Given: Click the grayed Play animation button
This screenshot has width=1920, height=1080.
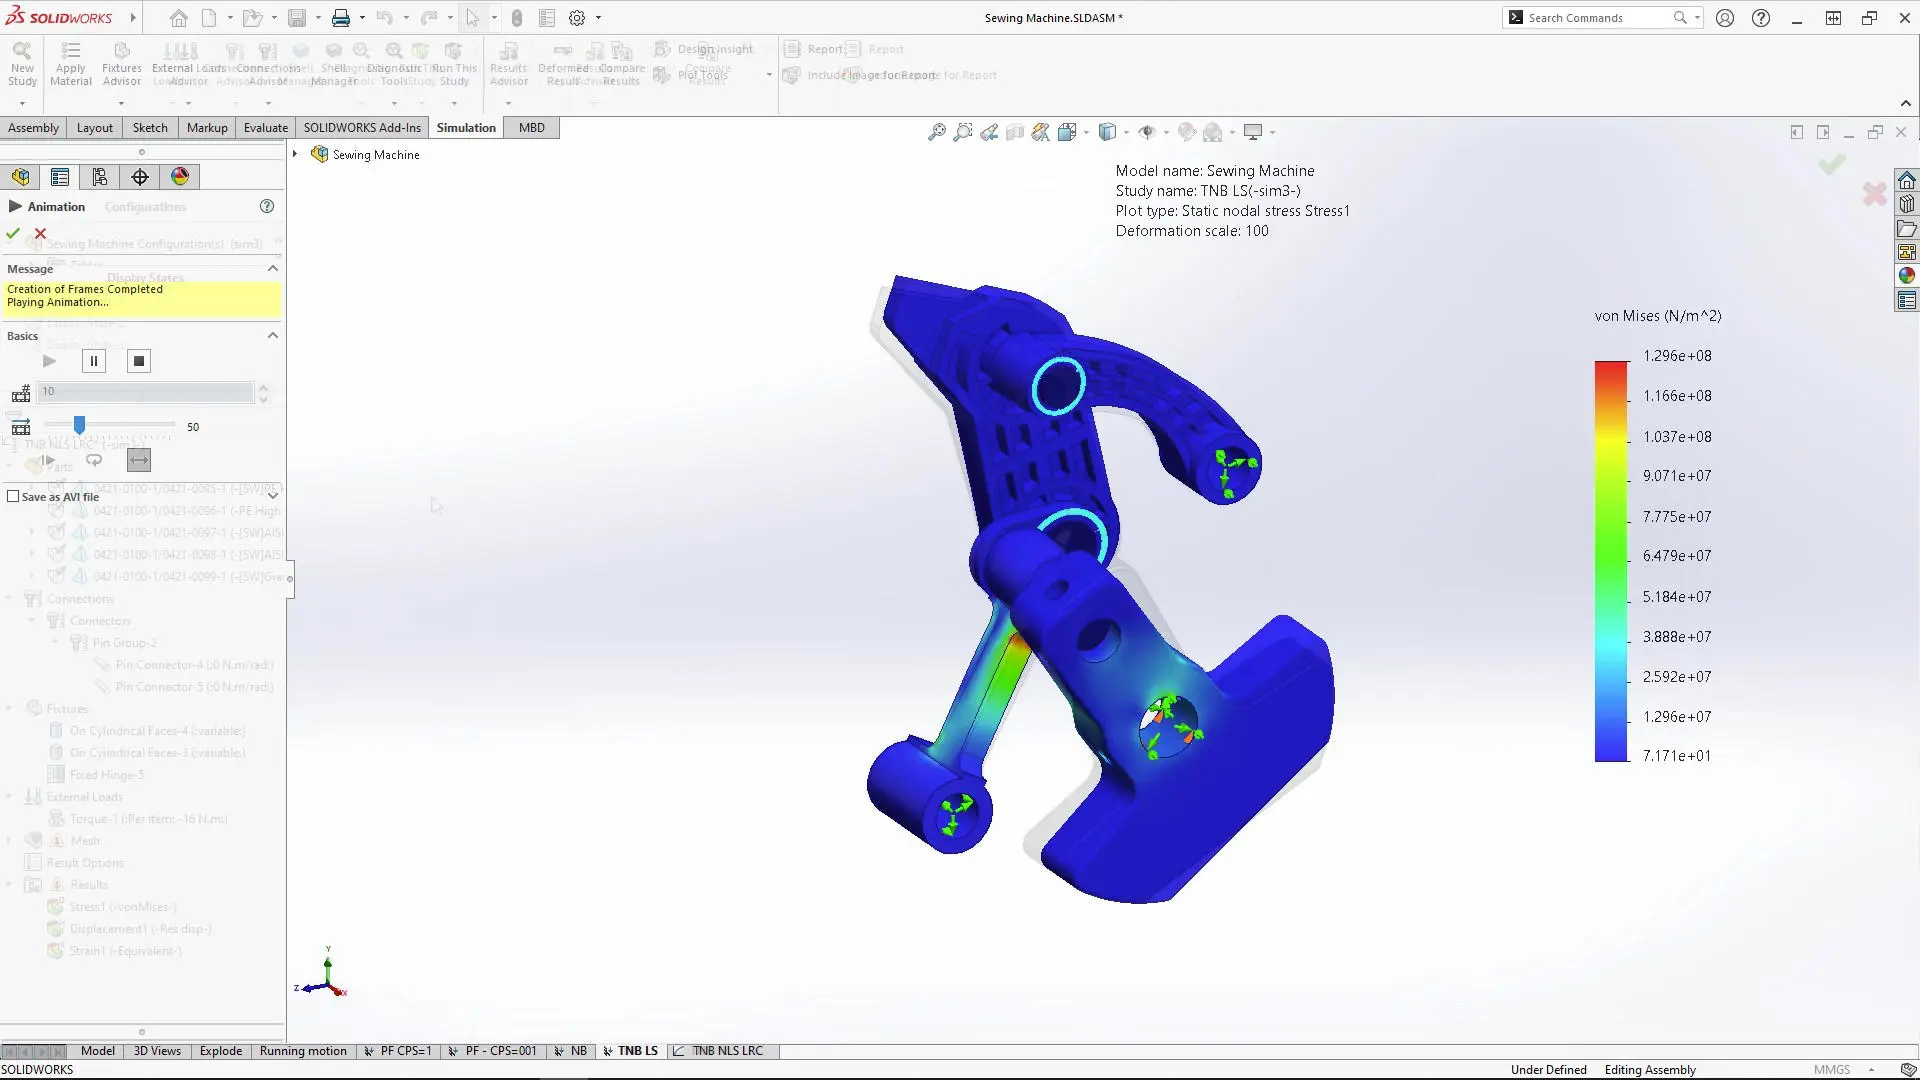Looking at the screenshot, I should [x=49, y=361].
